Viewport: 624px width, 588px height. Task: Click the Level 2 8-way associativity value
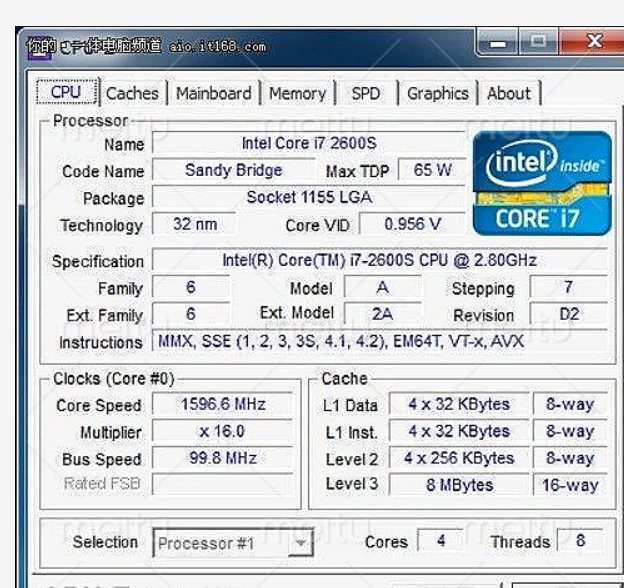[570, 458]
